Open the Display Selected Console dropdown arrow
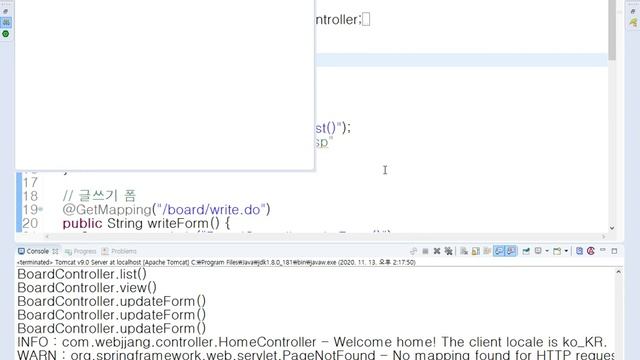This screenshot has height=360, width=640. pos(547,251)
